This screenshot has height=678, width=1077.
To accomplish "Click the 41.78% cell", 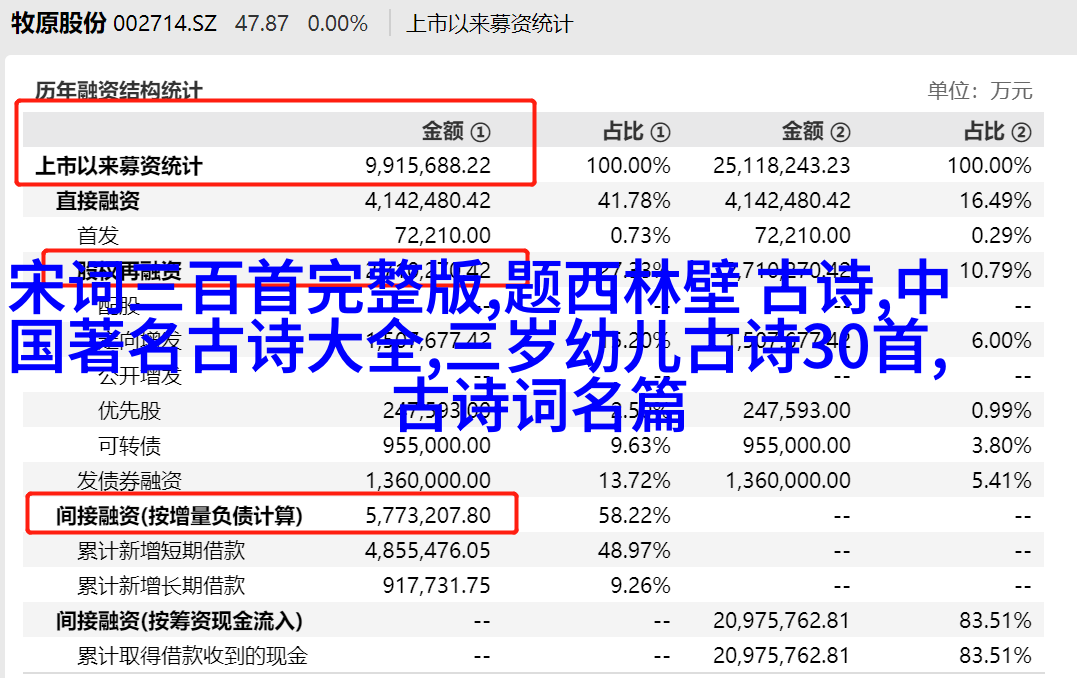I will click(x=634, y=201).
